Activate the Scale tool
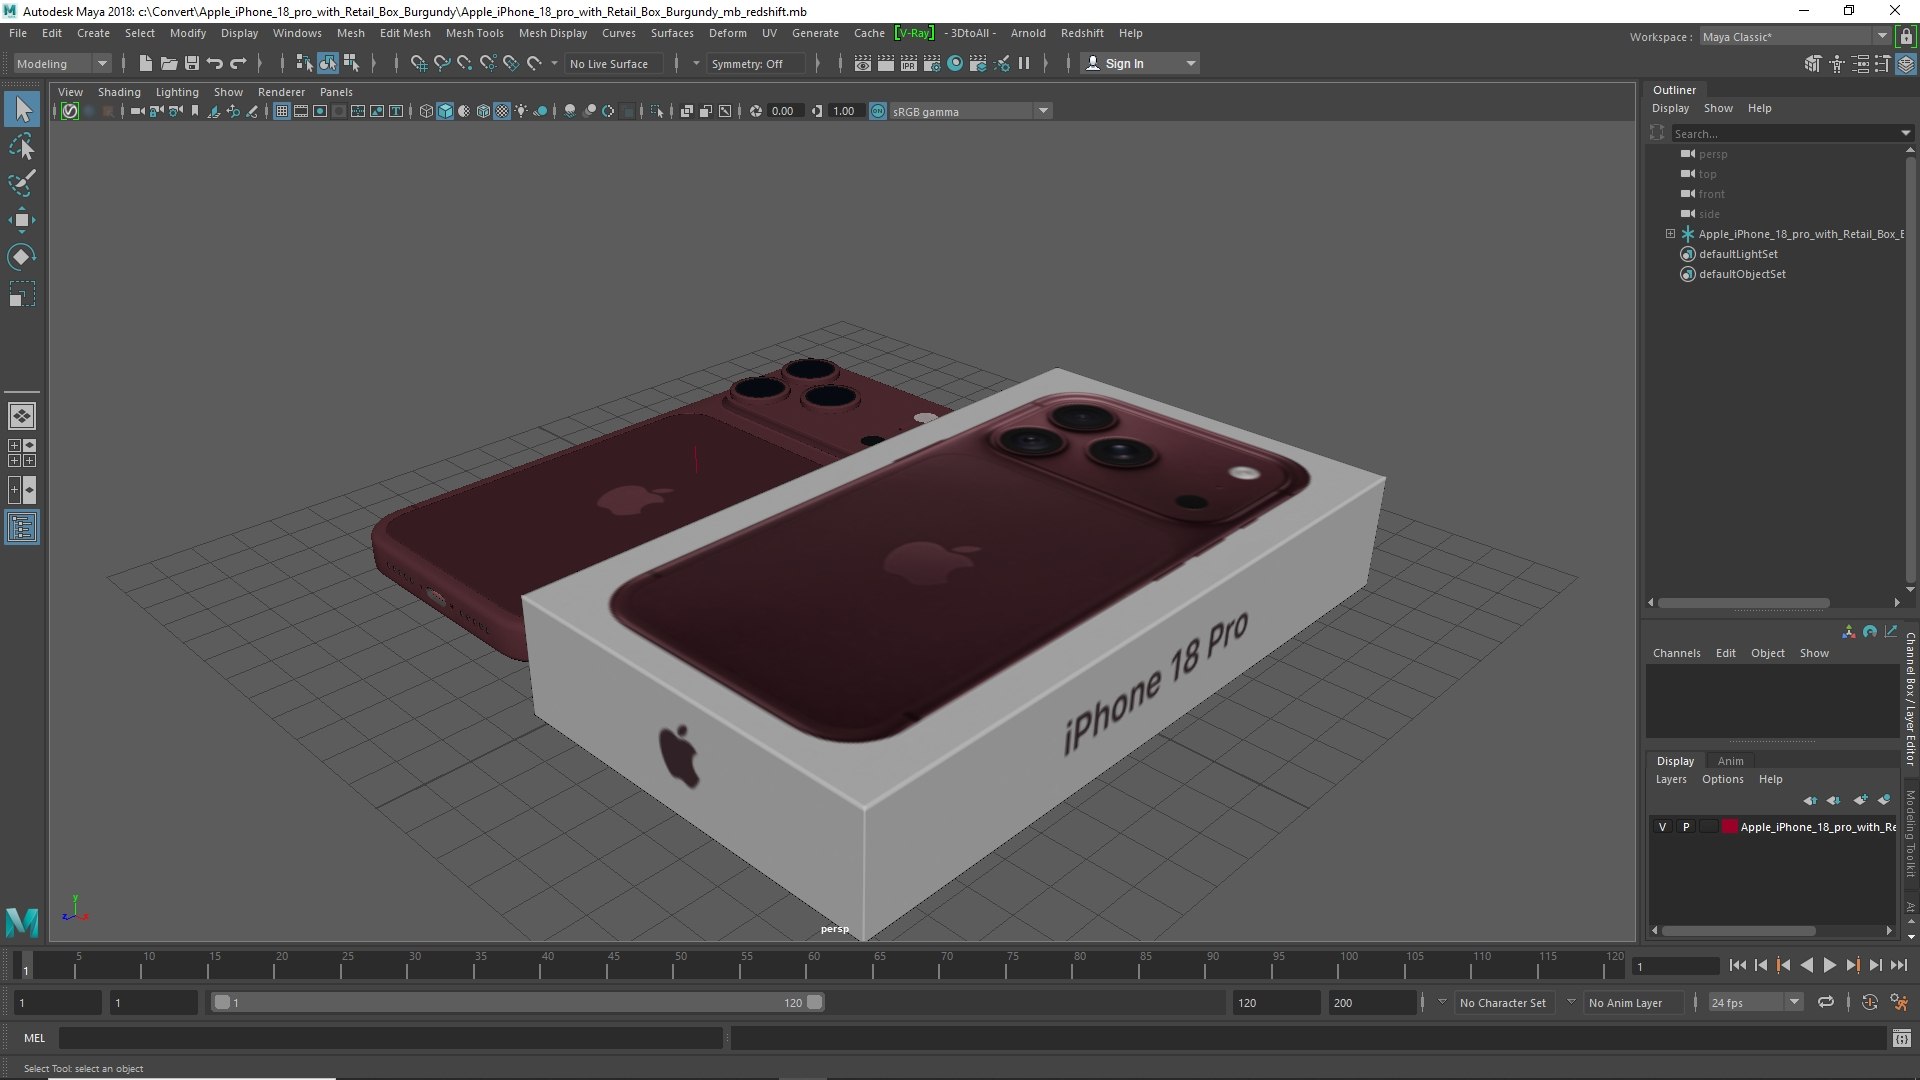 pos(22,294)
